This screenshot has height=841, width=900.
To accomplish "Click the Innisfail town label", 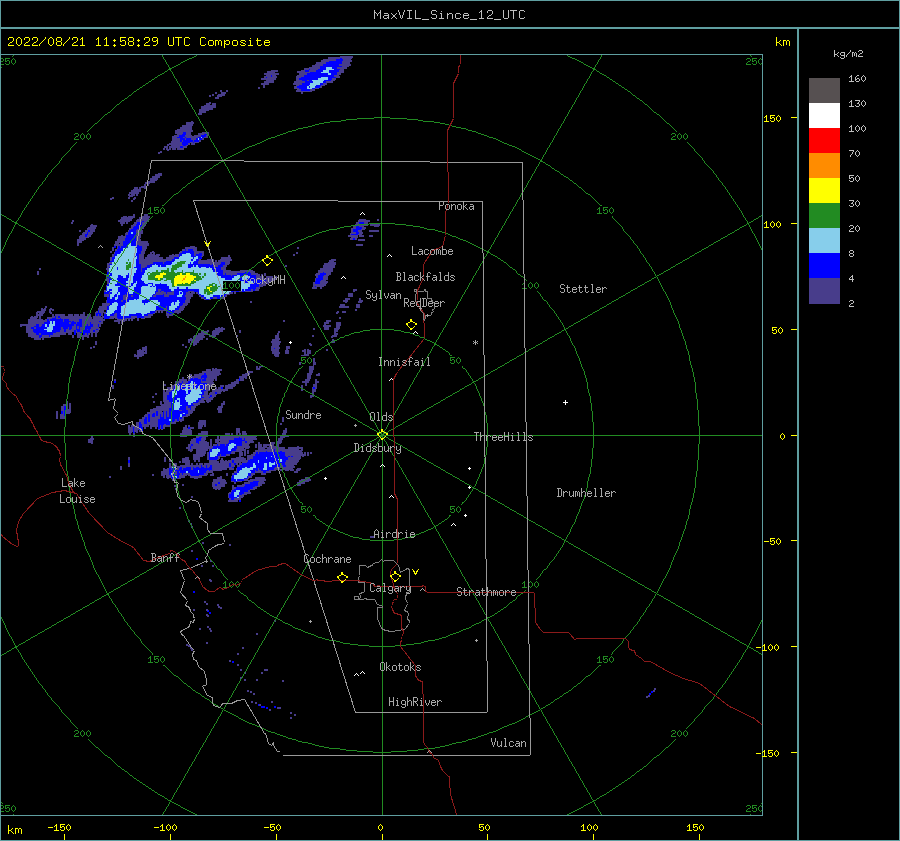I will [404, 362].
